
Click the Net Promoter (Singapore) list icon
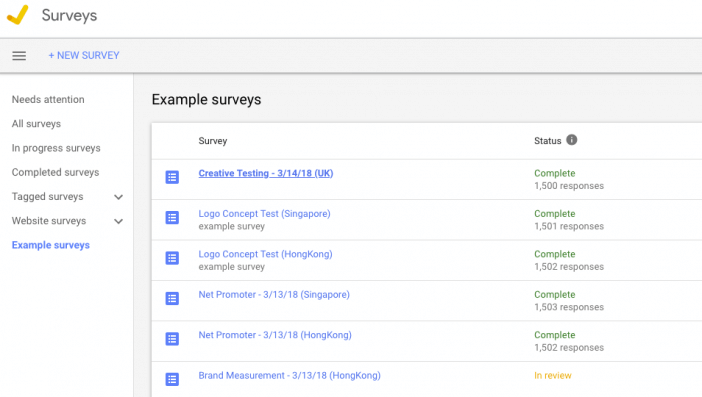[x=172, y=299]
